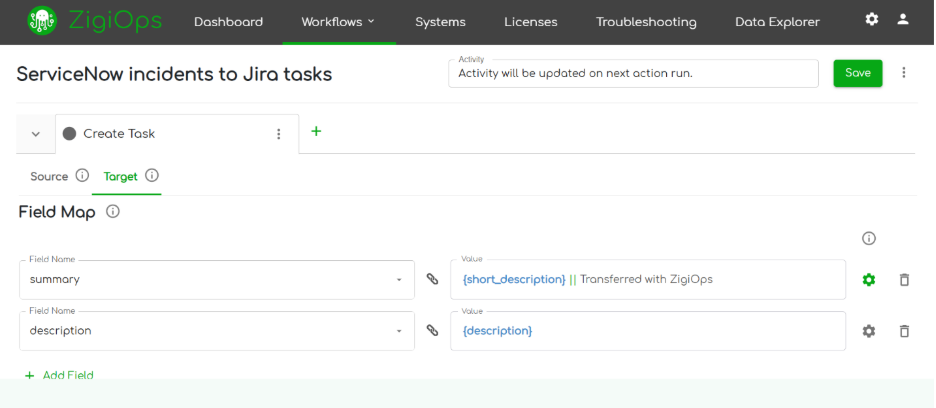Go to the Dashboard page
936x408 pixels.
click(229, 22)
